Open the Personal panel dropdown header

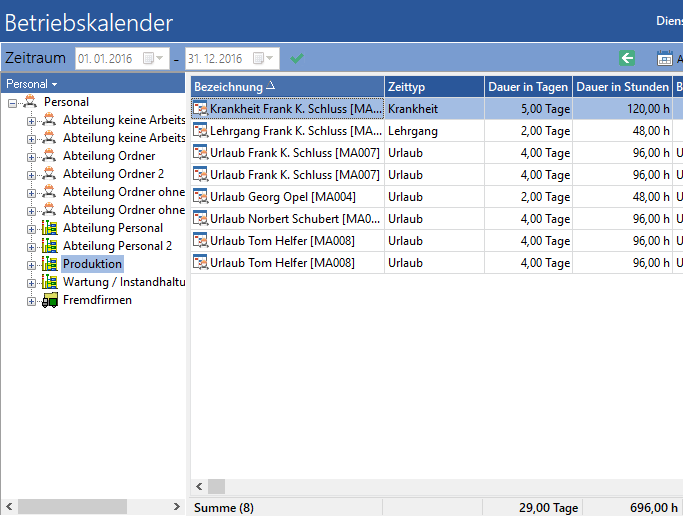pos(31,84)
